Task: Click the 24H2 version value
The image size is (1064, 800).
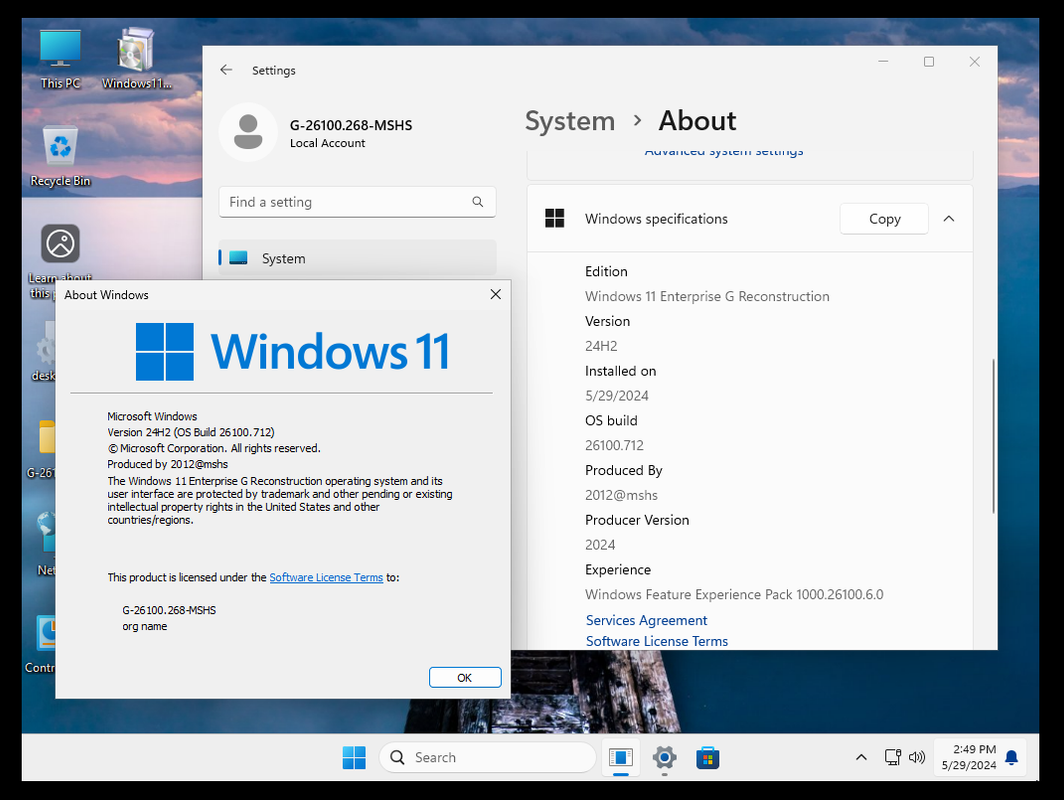Action: coord(601,346)
